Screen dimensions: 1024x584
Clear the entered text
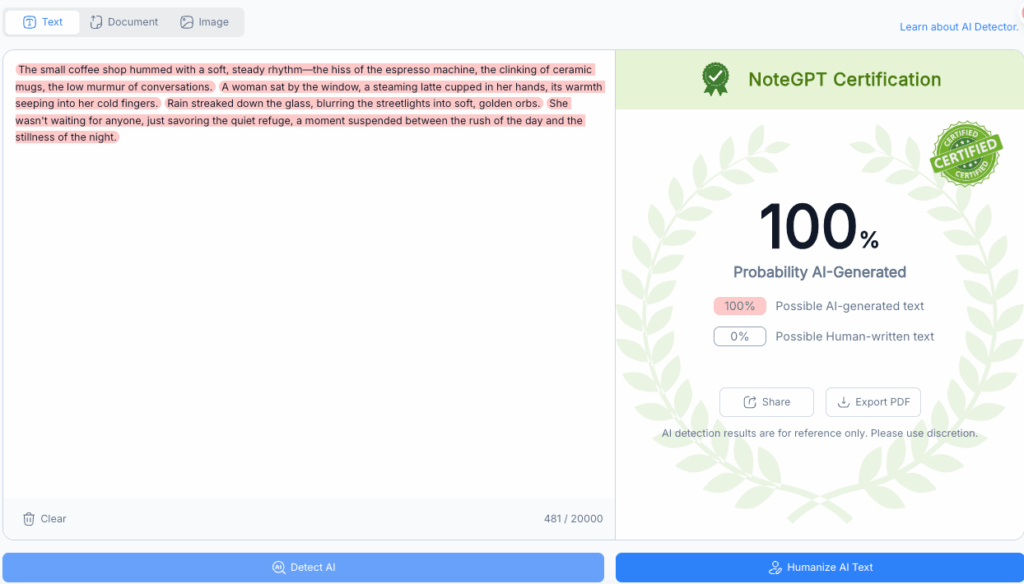point(44,519)
